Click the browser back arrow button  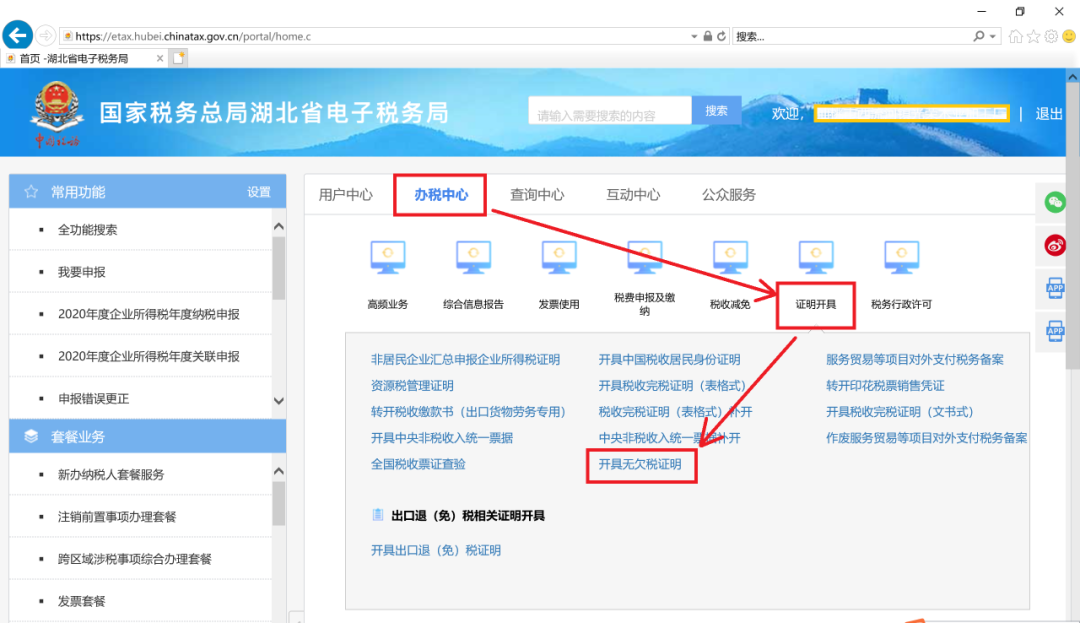tap(18, 35)
